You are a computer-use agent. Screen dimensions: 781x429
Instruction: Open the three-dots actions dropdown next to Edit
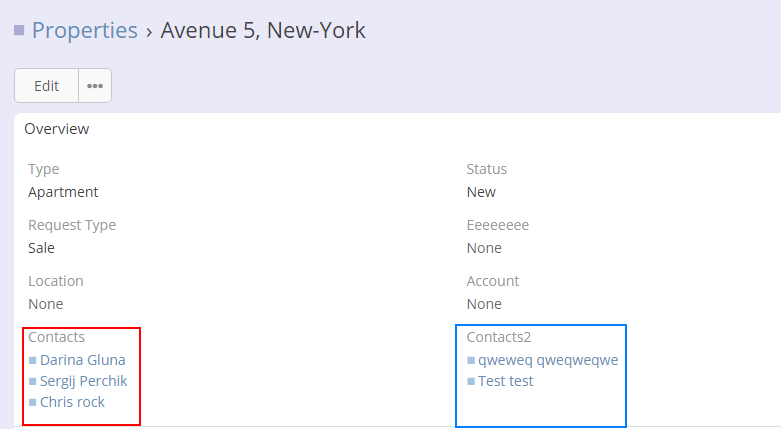(95, 86)
